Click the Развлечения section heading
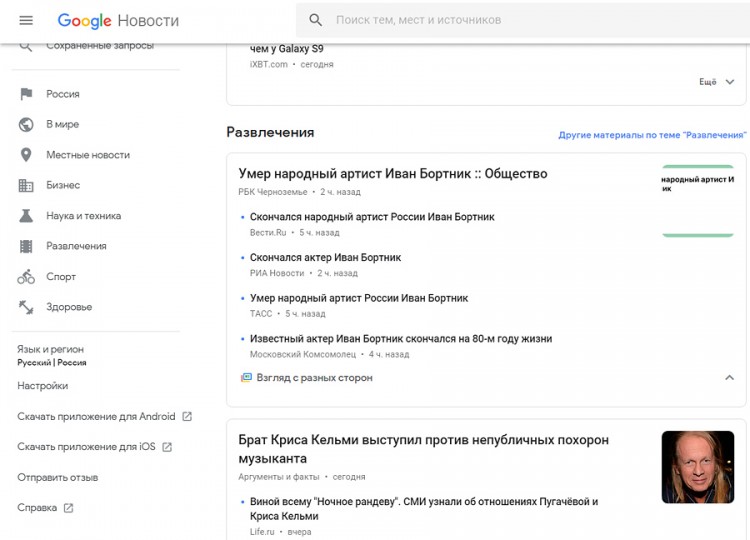 point(270,132)
